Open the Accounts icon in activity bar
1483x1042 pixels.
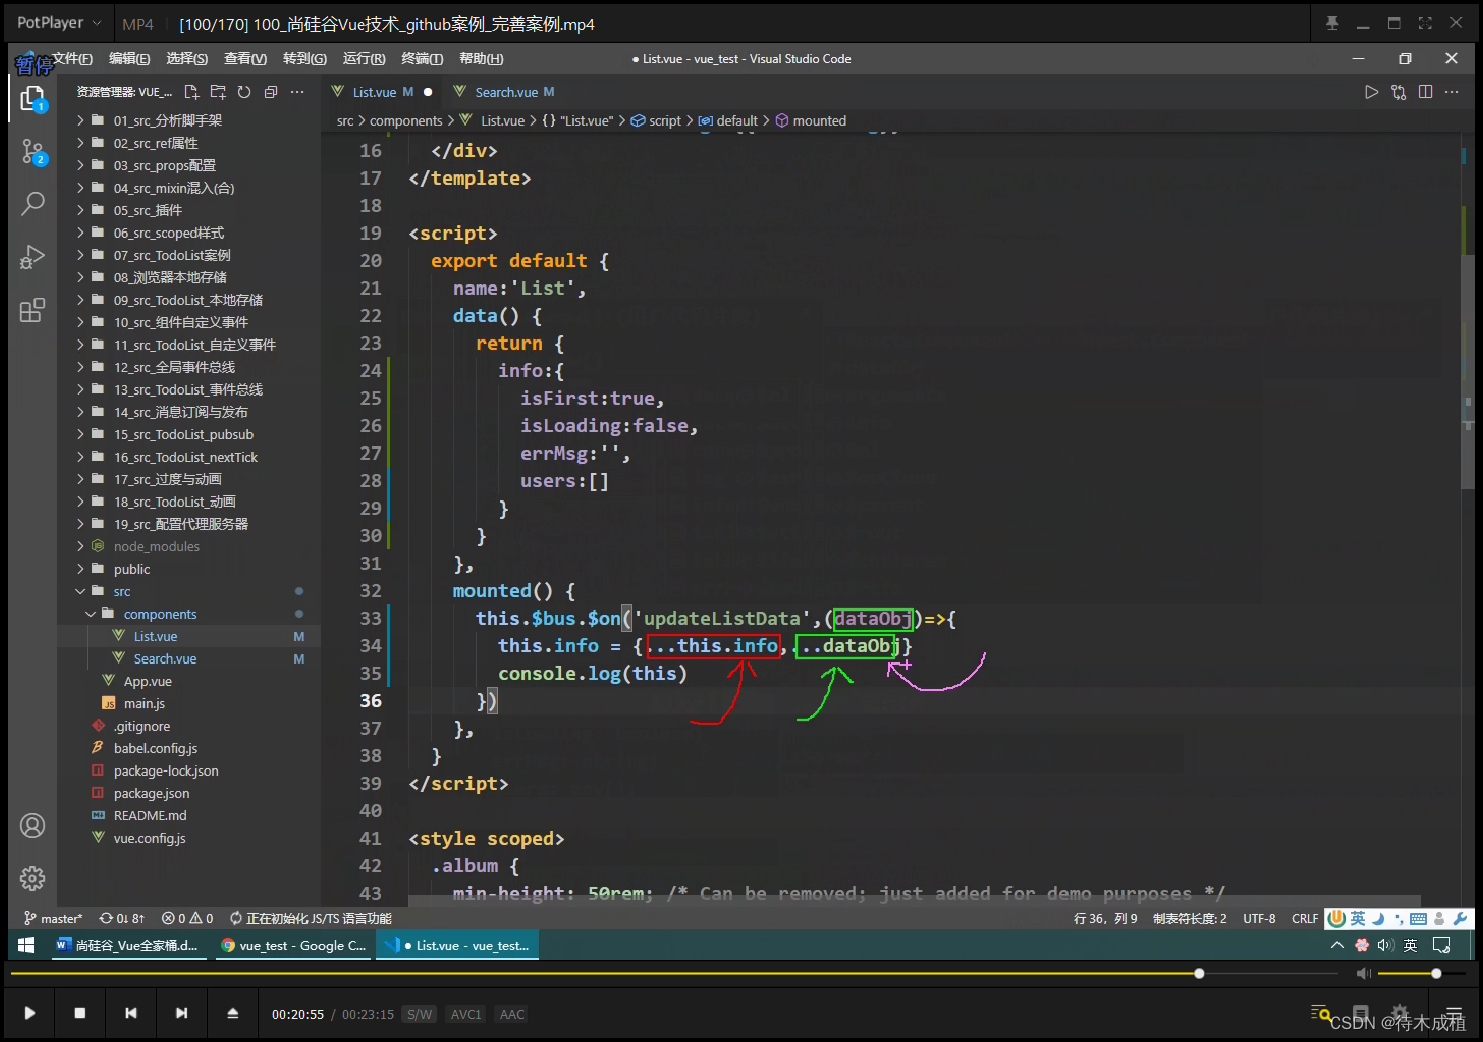pos(32,825)
